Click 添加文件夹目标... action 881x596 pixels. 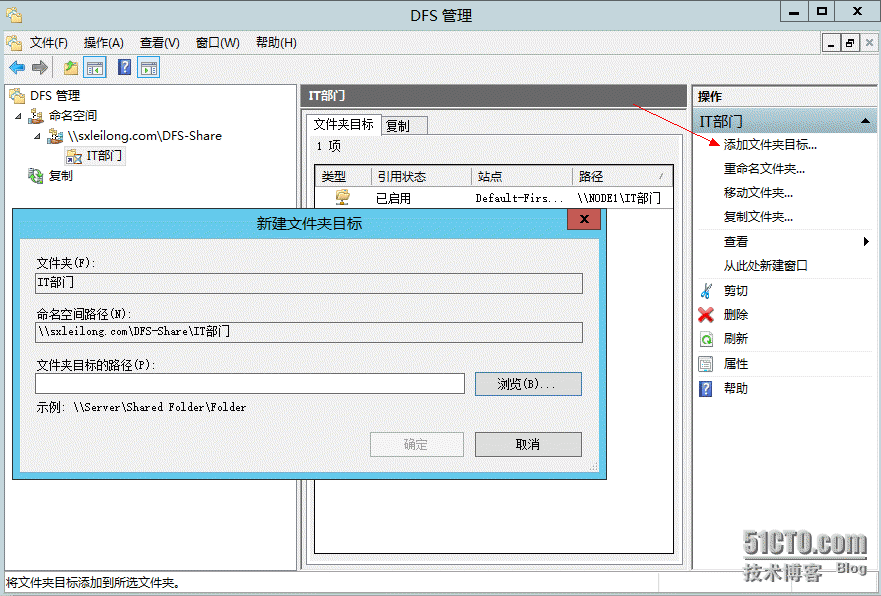pyautogui.click(x=770, y=145)
